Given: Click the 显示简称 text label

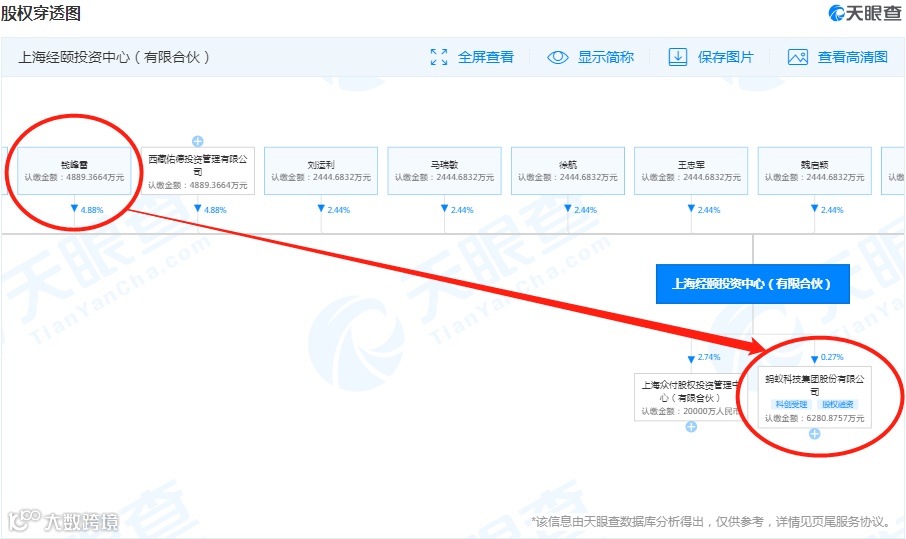Looking at the screenshot, I should tap(606, 57).
